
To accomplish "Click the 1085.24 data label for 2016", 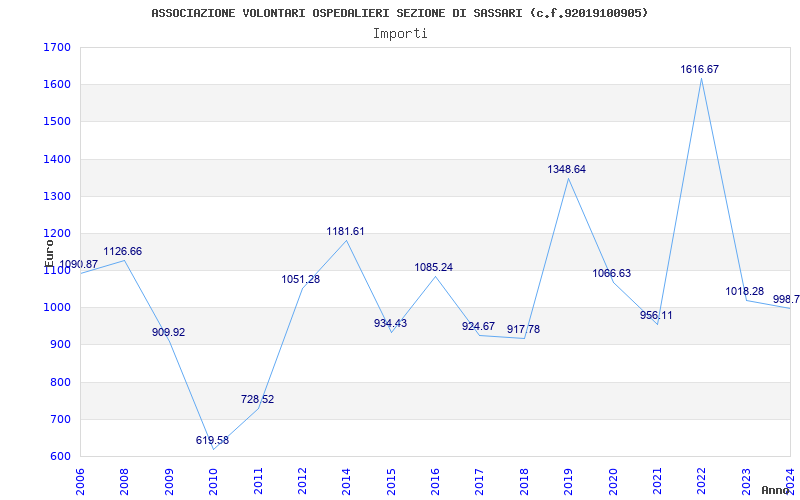I will click(x=433, y=267).
